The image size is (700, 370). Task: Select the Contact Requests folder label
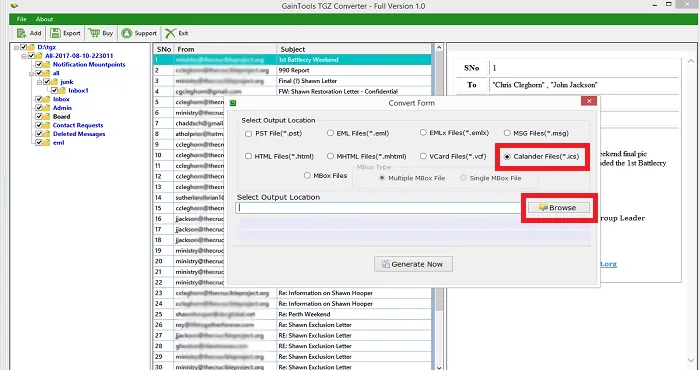pyautogui.click(x=78, y=125)
